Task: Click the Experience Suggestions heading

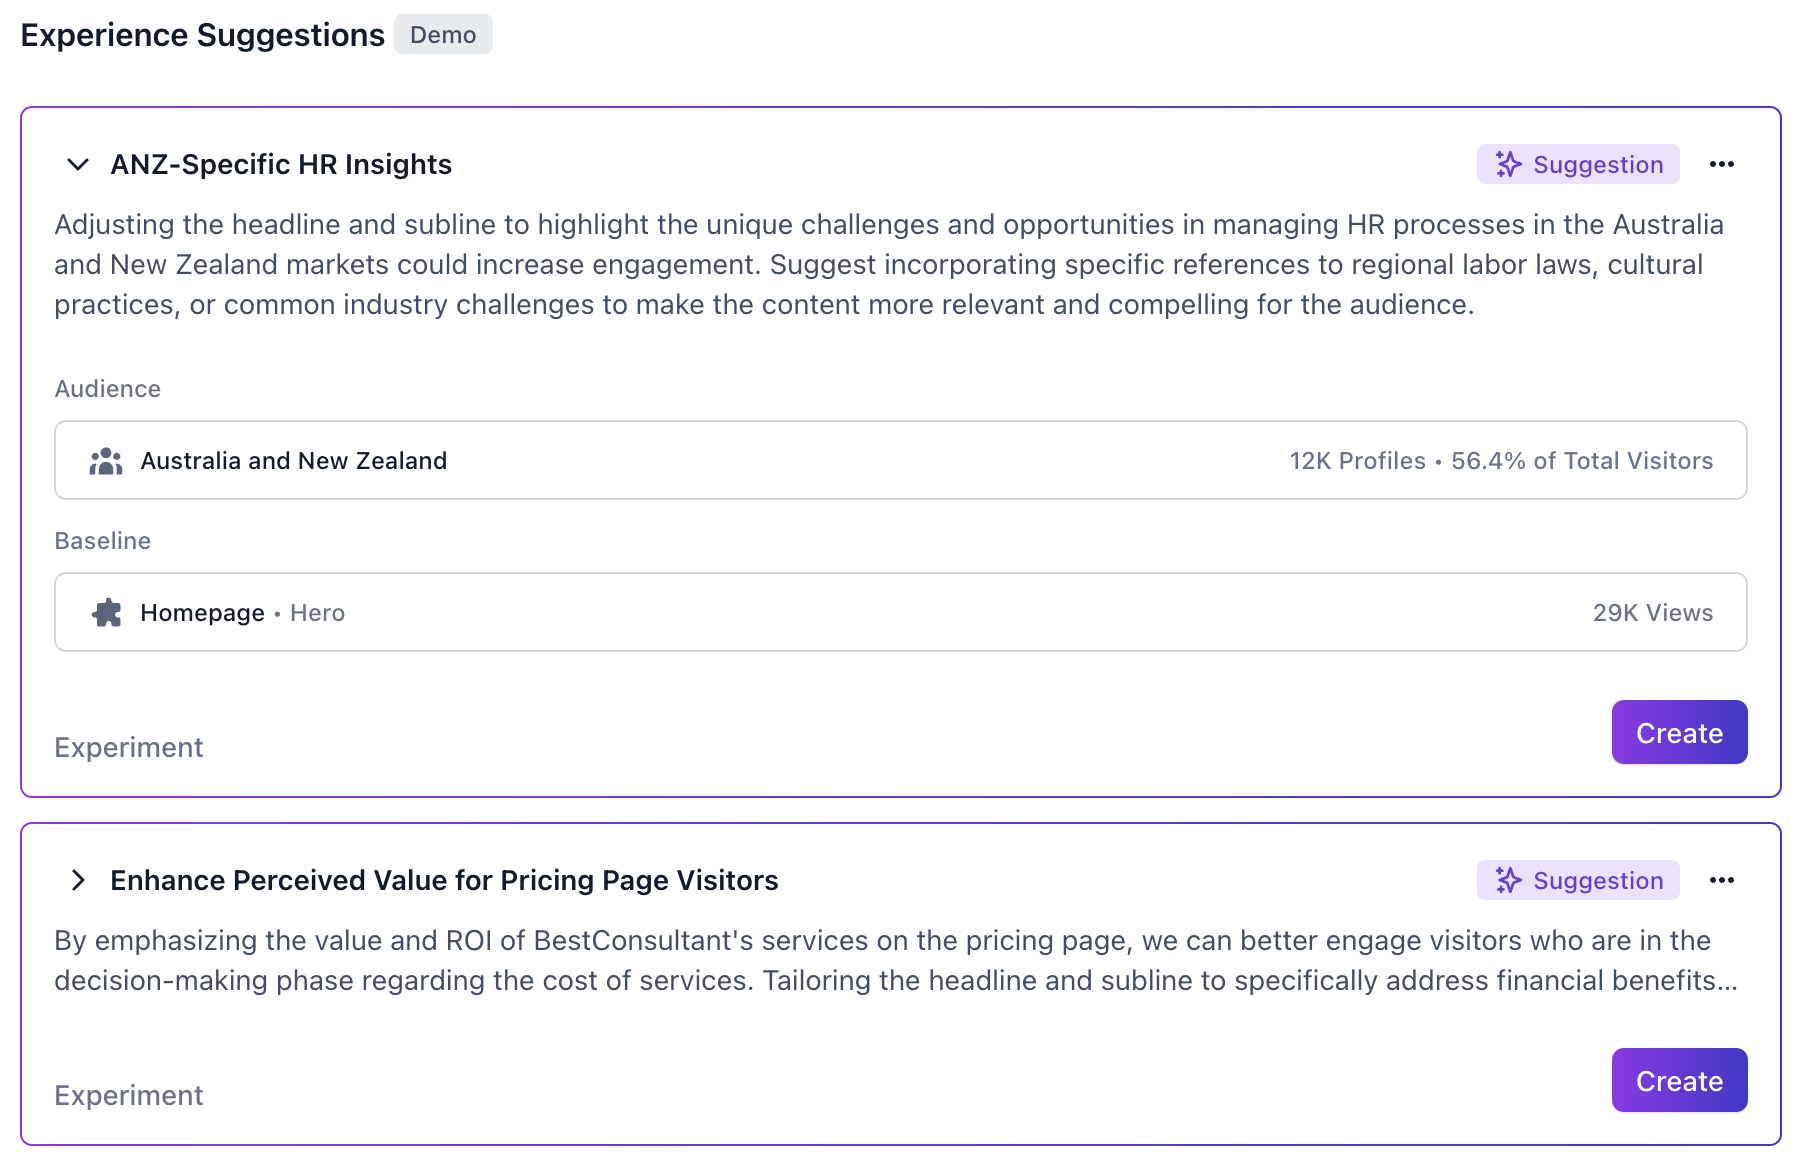Action: pyautogui.click(x=203, y=35)
